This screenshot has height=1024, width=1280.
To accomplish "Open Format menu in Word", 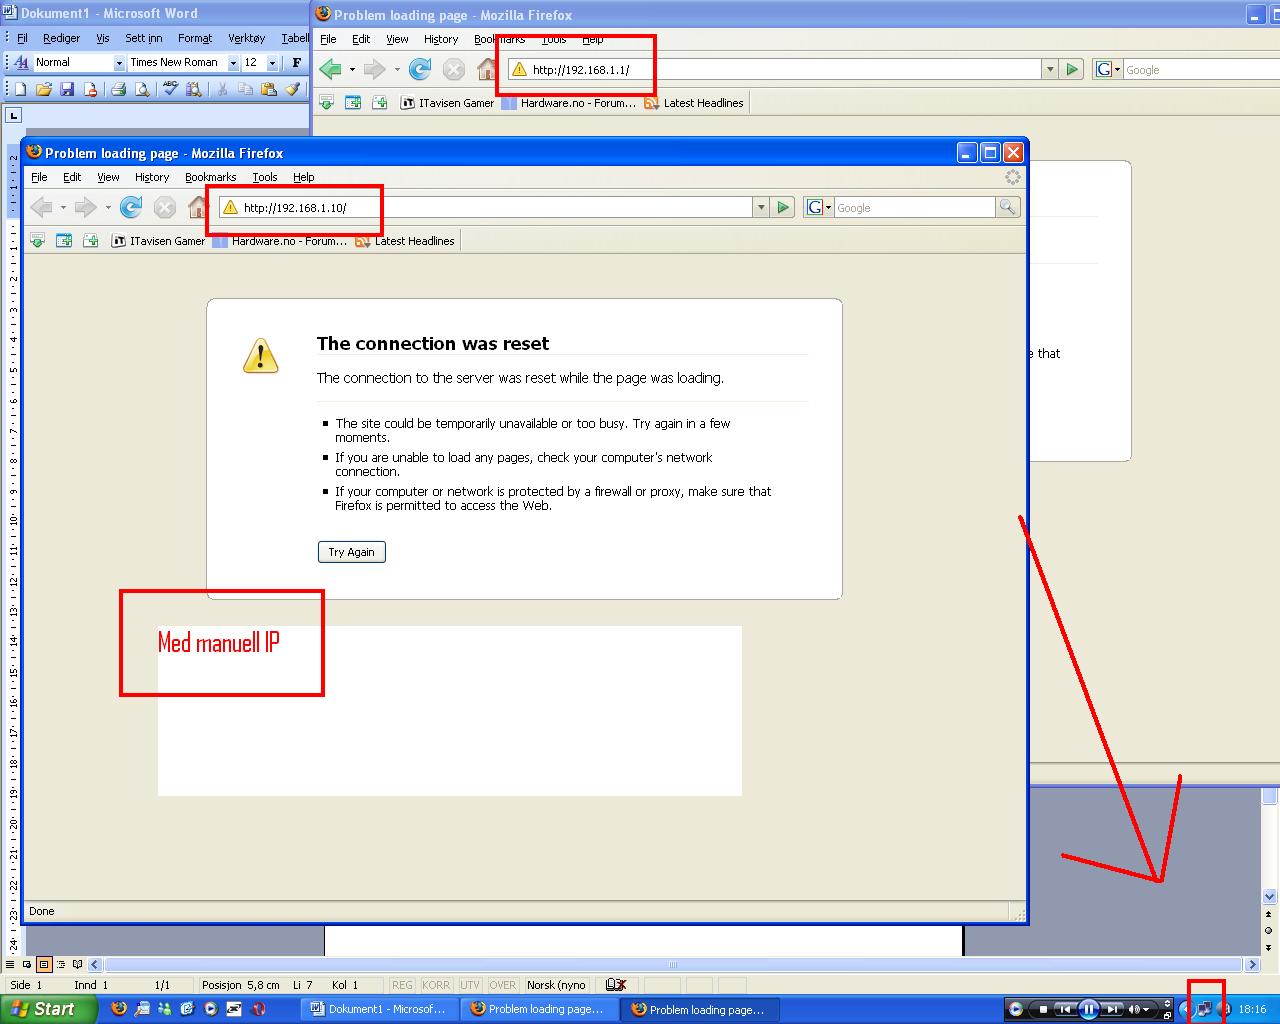I will [195, 38].
